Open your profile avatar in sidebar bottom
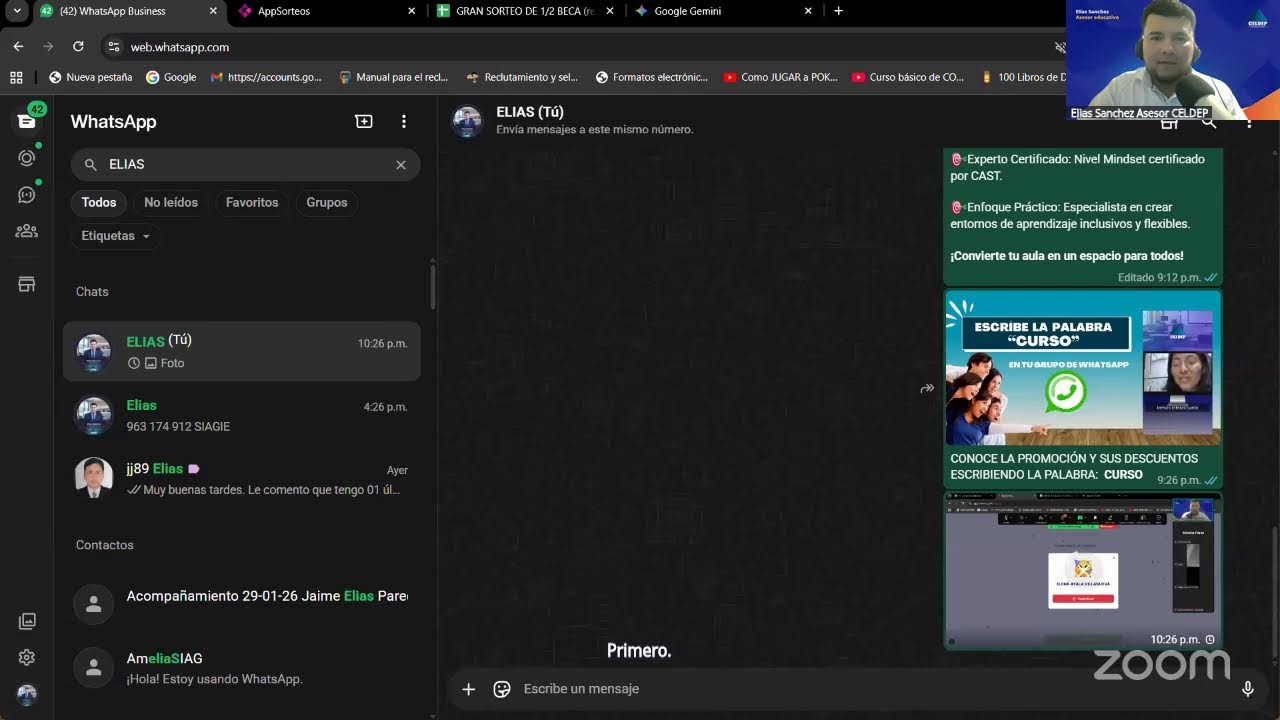Screen dimensions: 1280x720 point(27,695)
